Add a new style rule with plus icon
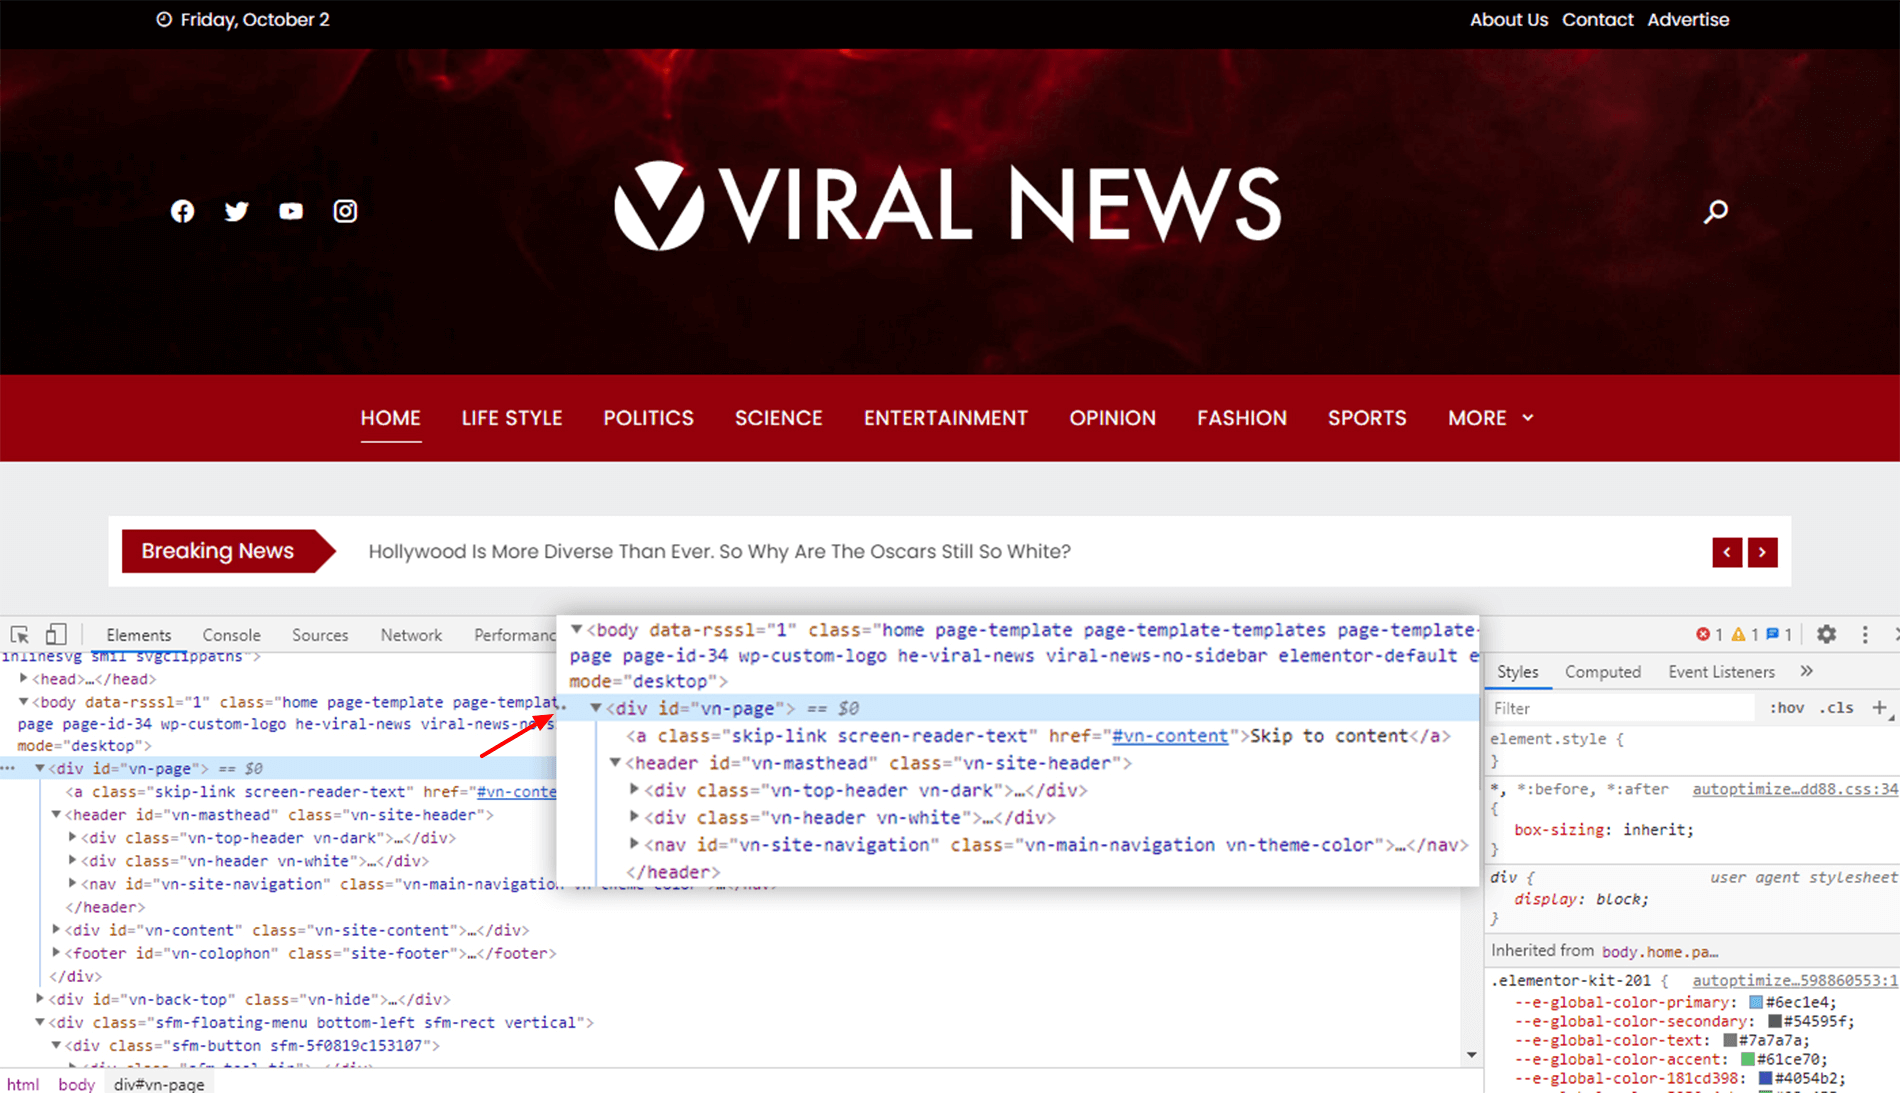 click(1880, 708)
